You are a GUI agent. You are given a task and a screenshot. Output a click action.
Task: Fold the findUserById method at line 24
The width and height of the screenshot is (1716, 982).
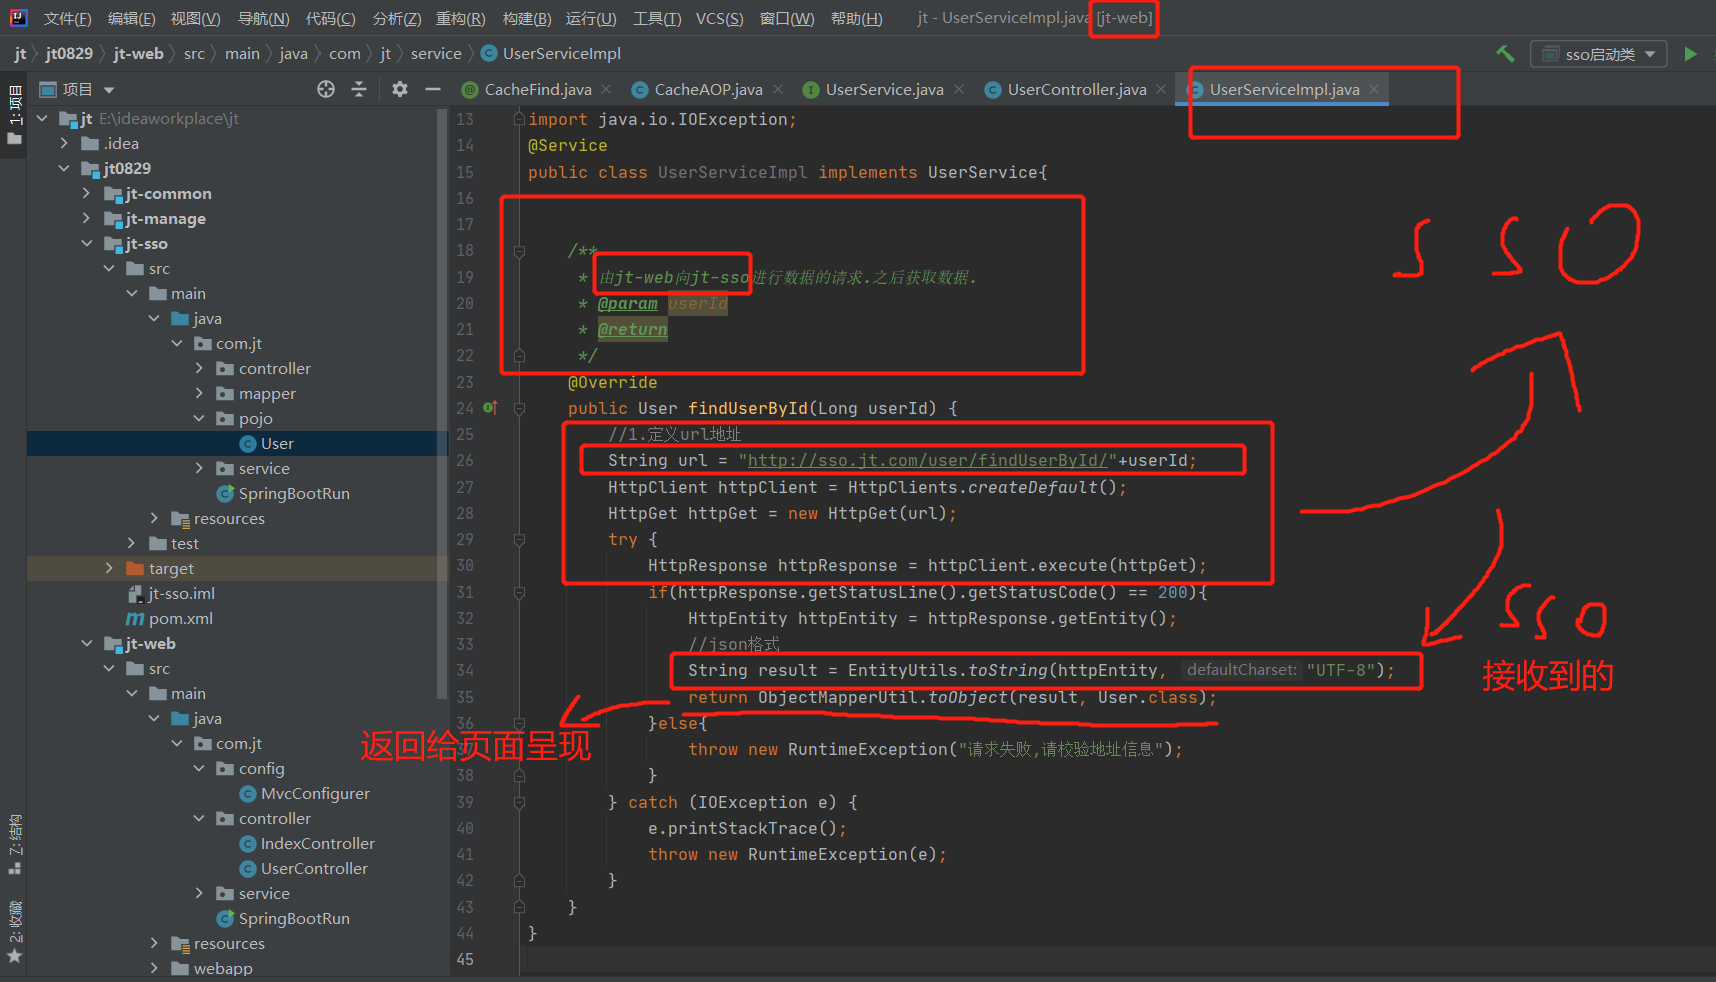[x=519, y=408]
